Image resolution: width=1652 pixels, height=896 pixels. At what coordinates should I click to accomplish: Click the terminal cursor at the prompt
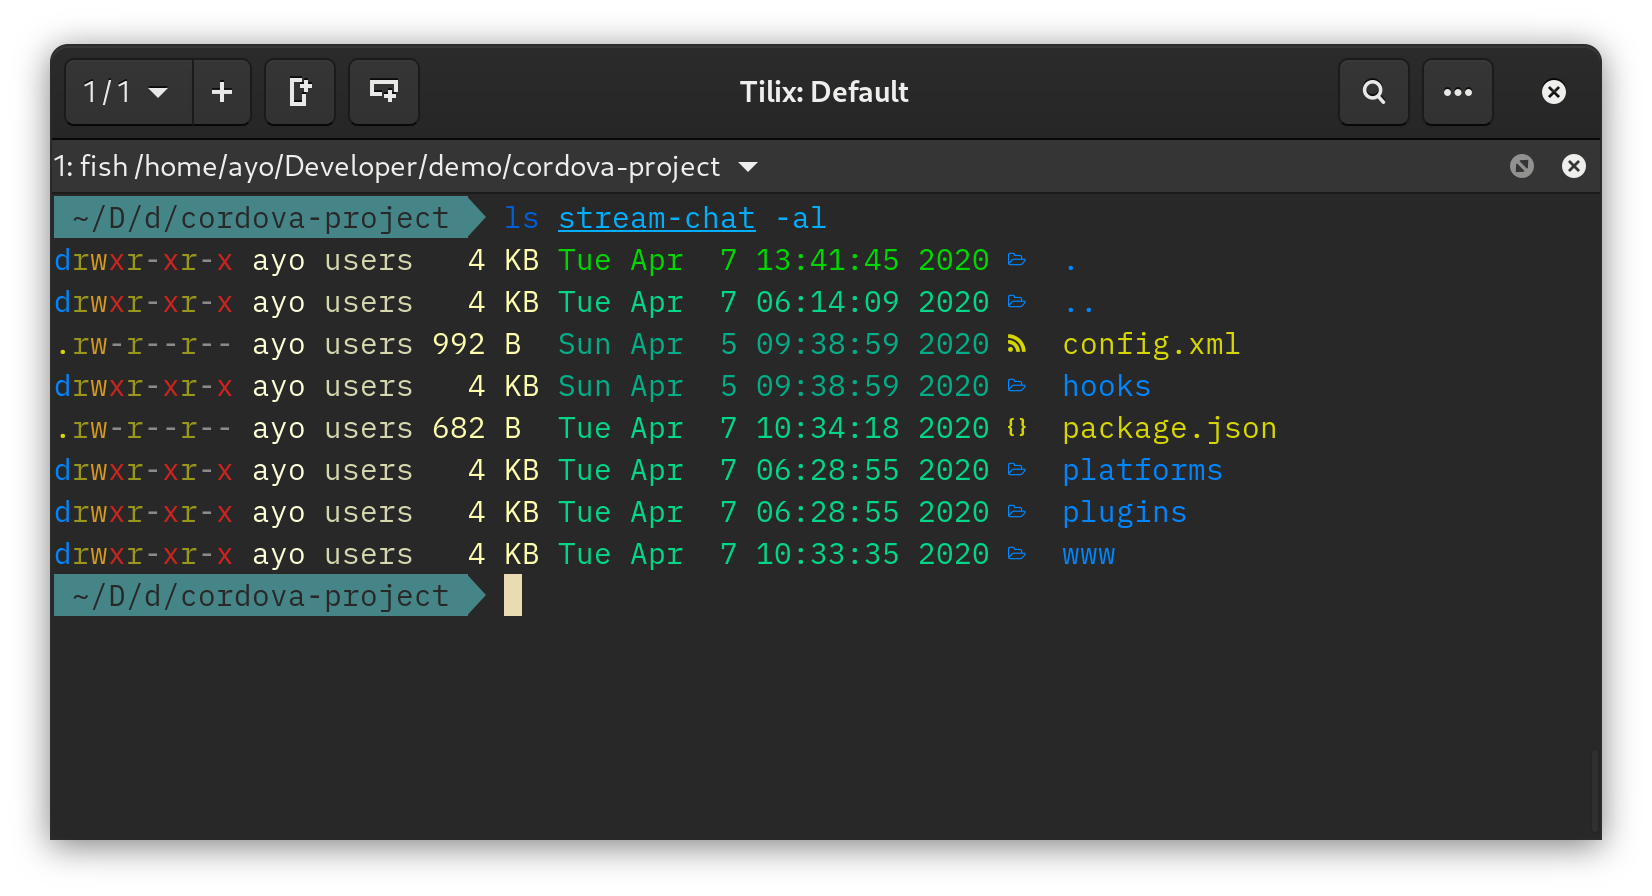tap(513, 595)
